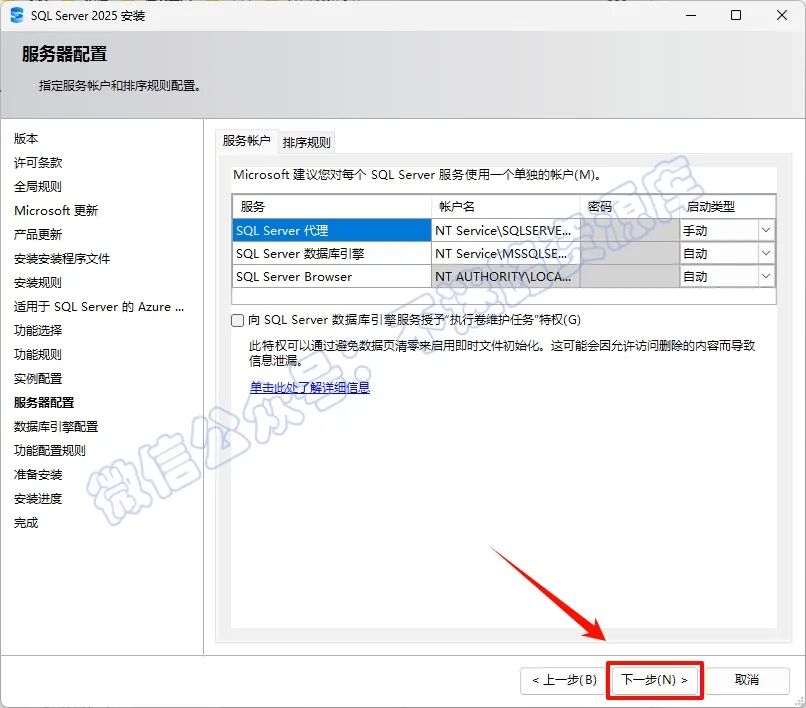The width and height of the screenshot is (806, 708).
Task: Open startup type dropdown for SQL Server Browser
Action: [765, 277]
